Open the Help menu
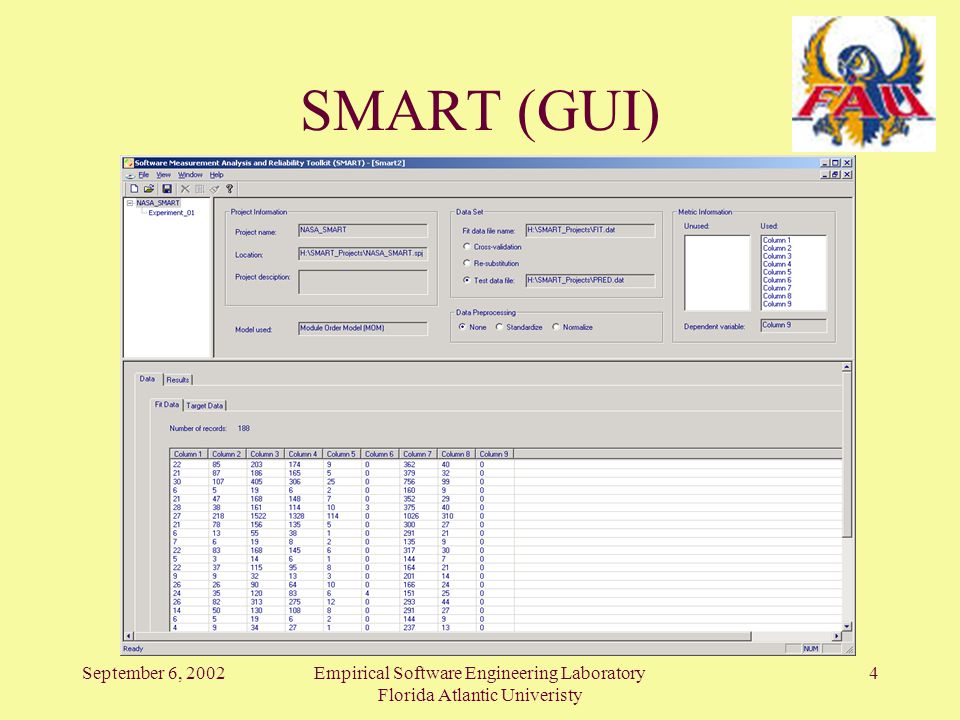The image size is (960, 720). click(x=217, y=175)
